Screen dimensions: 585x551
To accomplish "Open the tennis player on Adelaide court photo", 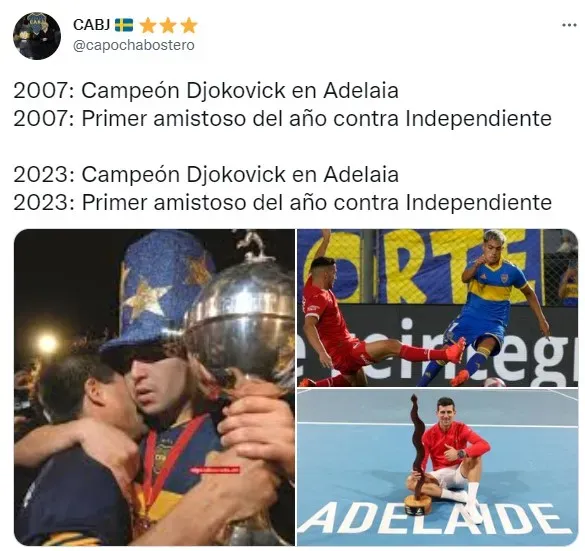I will click(438, 467).
